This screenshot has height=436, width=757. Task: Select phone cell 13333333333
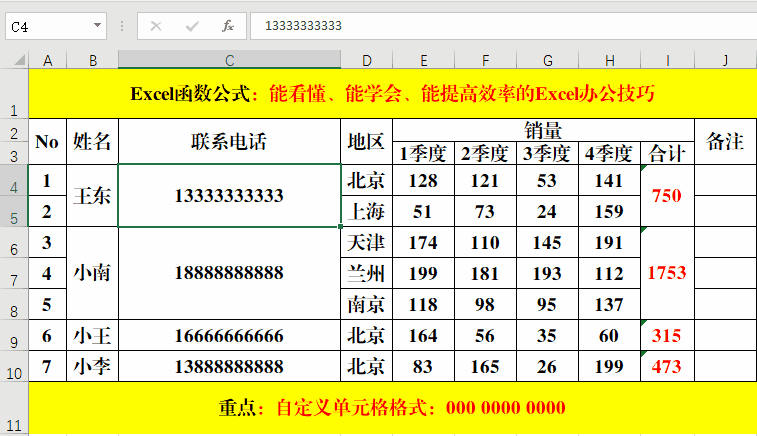coord(229,196)
